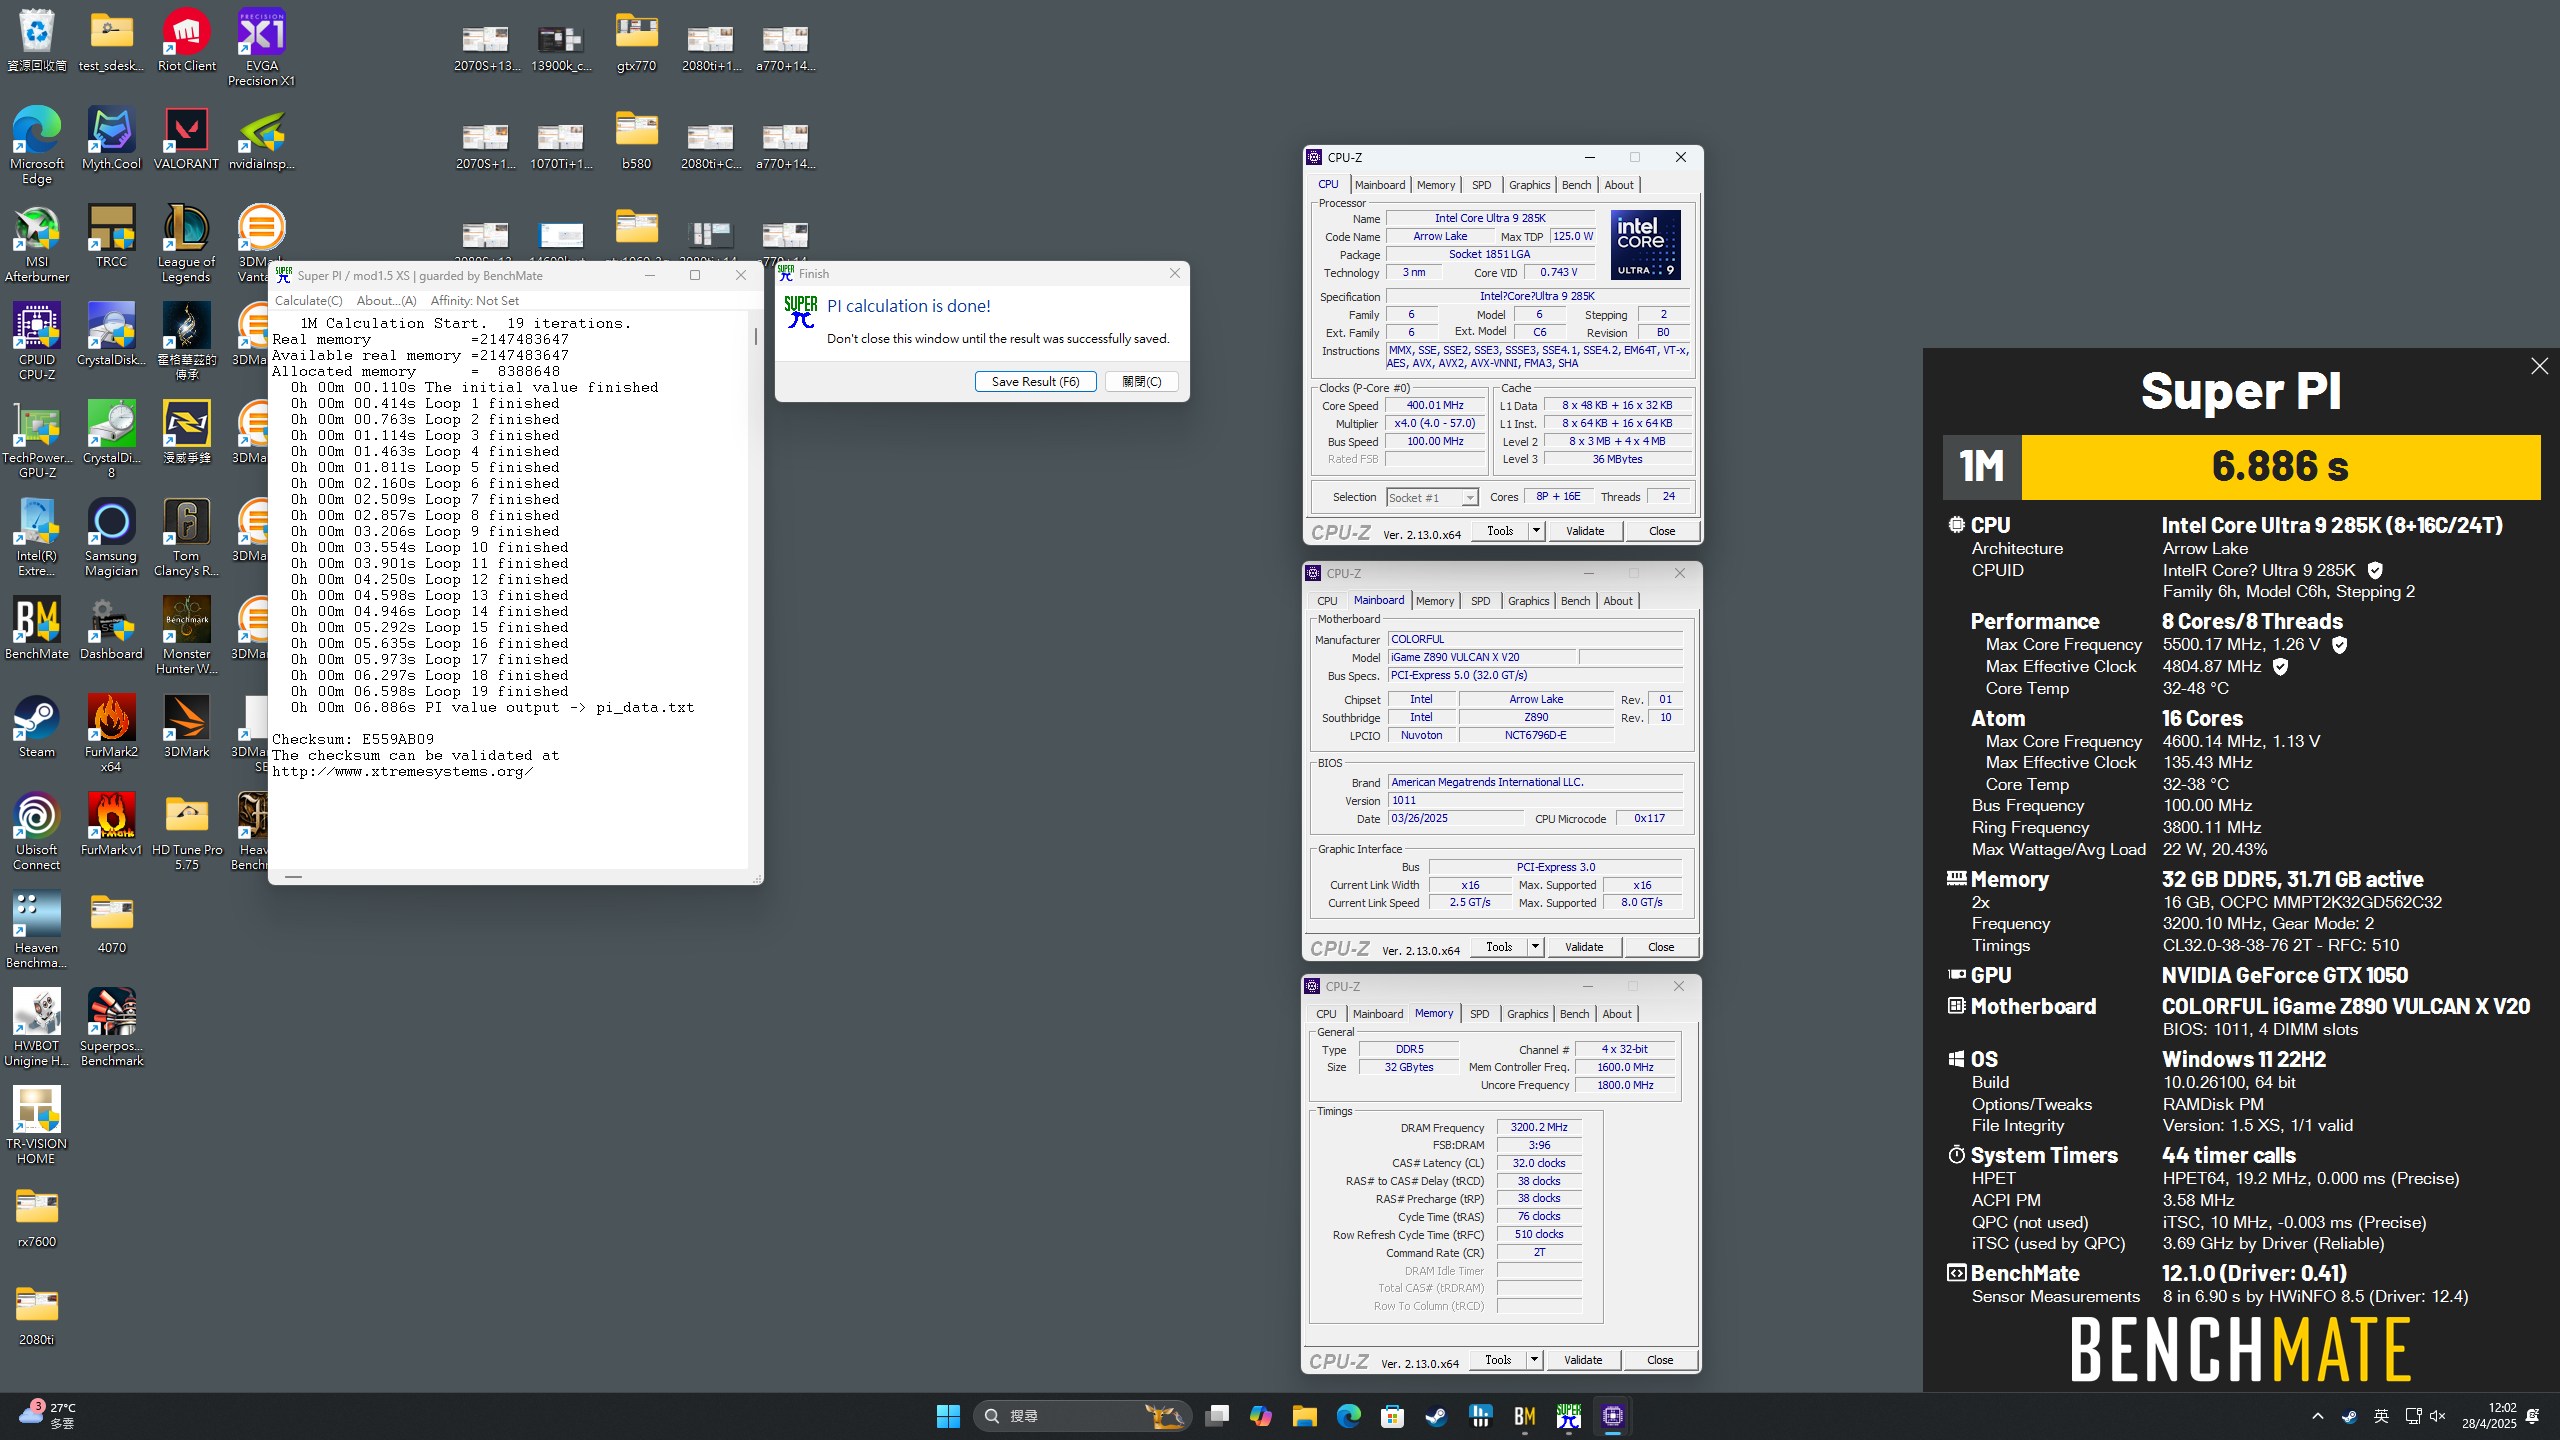Launch the Heaven Benchmark desktop shortcut
This screenshot has height=1440, width=2560.
pyautogui.click(x=37, y=929)
